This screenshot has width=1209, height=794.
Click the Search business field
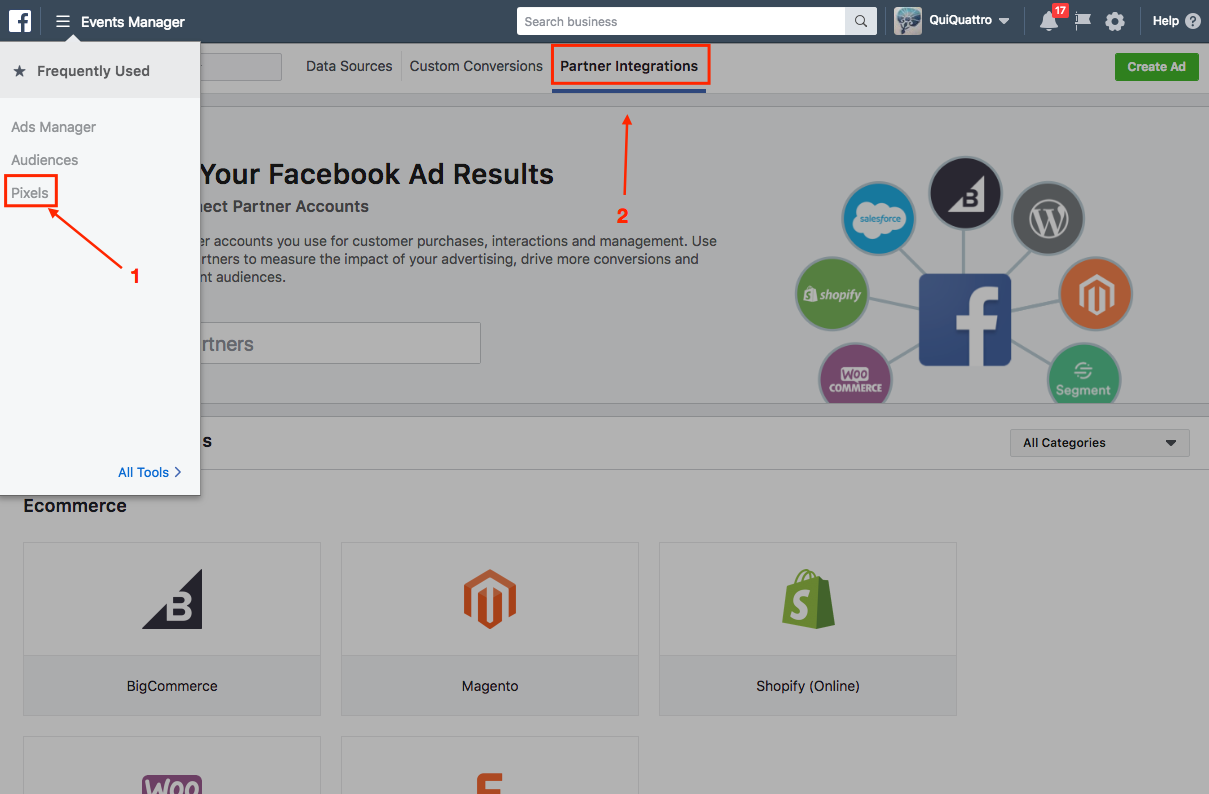pos(681,21)
